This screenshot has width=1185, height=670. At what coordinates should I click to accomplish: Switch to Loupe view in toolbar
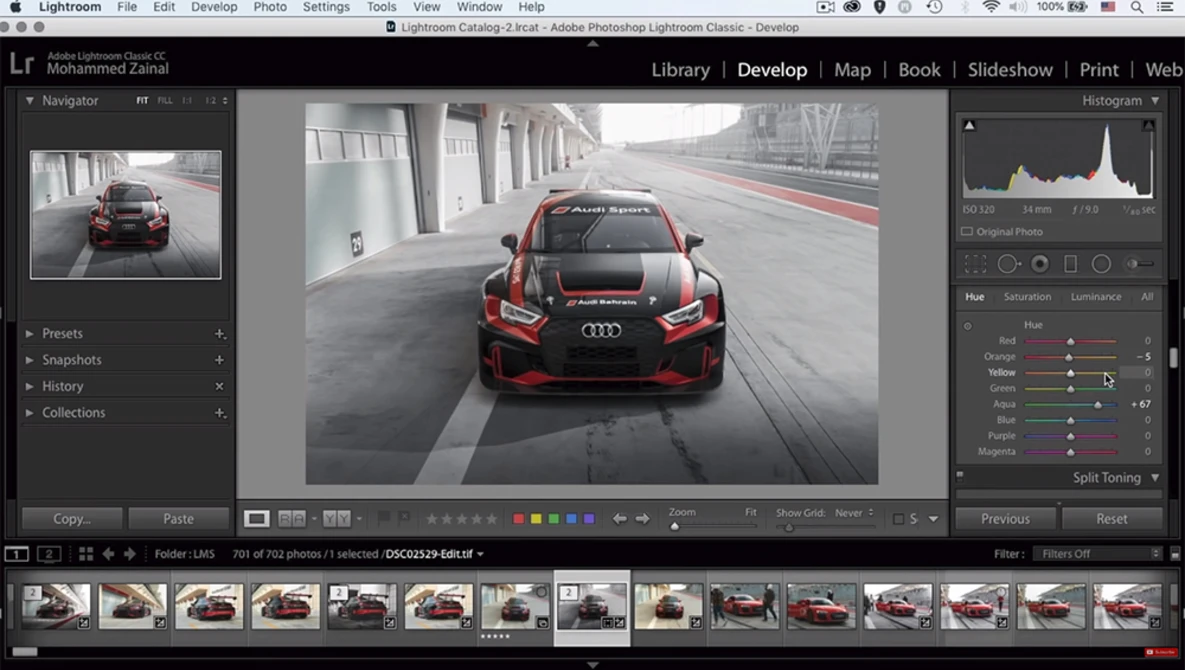(256, 519)
